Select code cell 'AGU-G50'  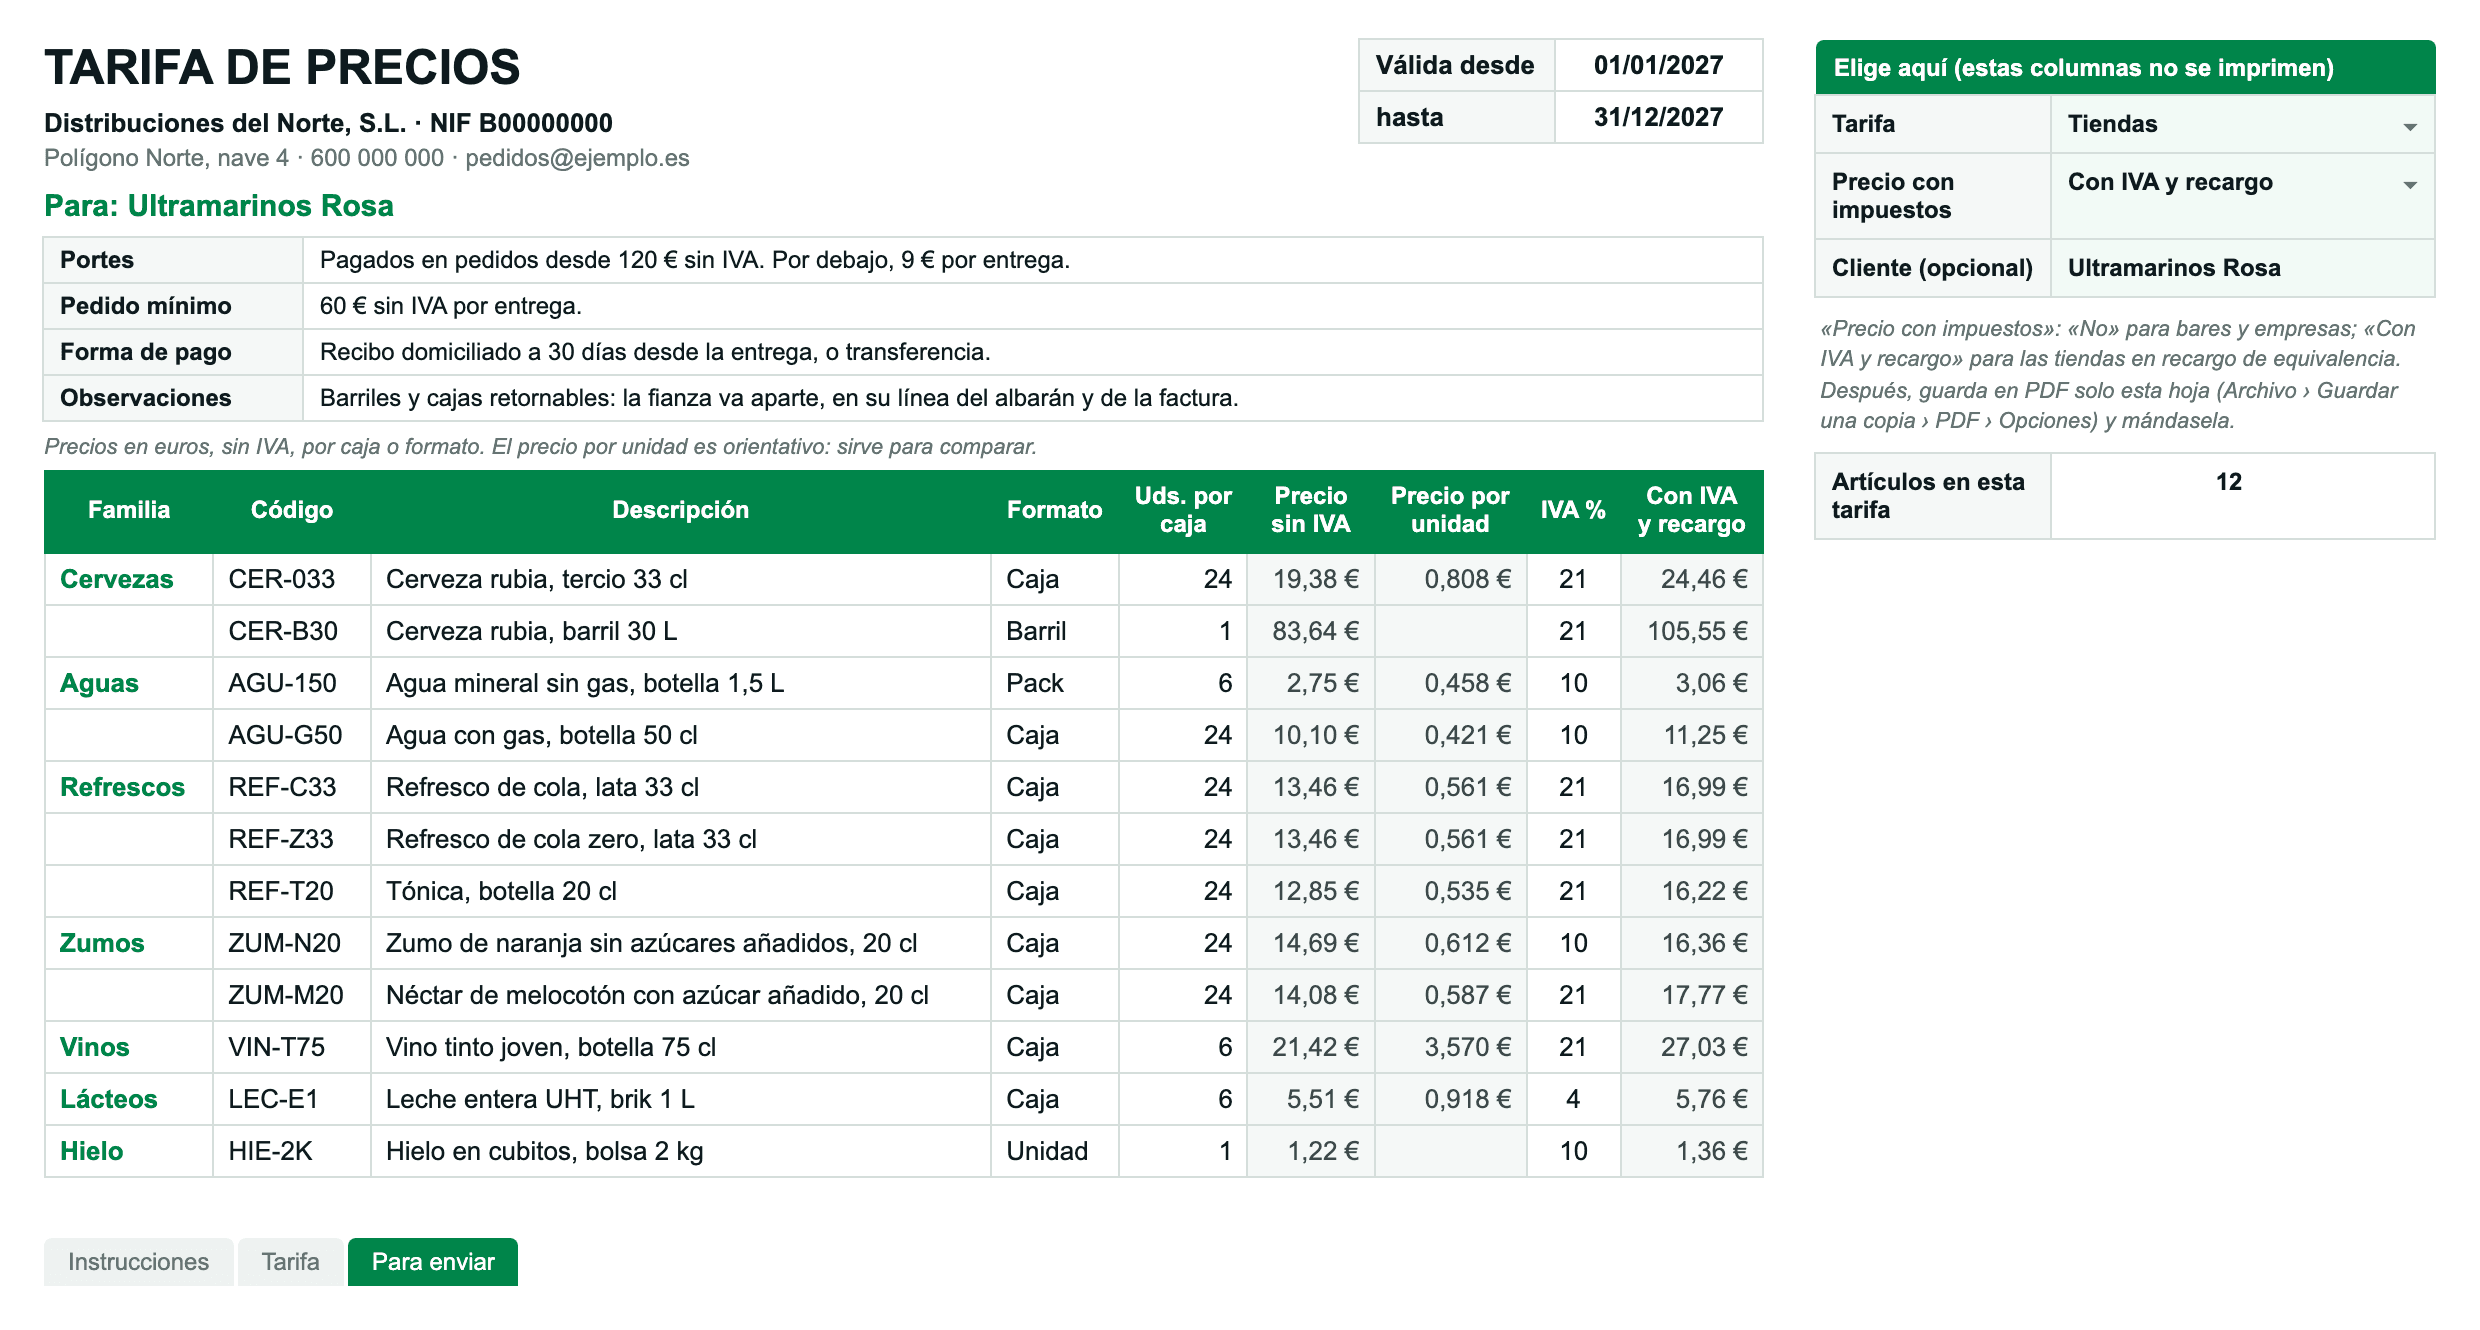tap(292, 735)
